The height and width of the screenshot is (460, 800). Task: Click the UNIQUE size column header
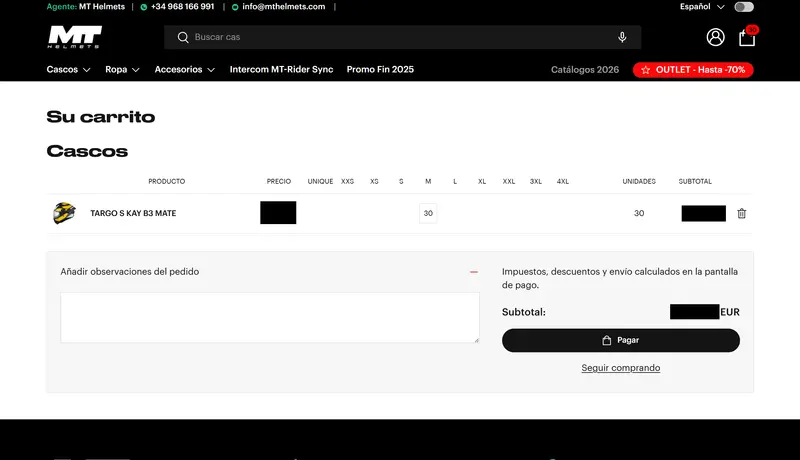(320, 182)
